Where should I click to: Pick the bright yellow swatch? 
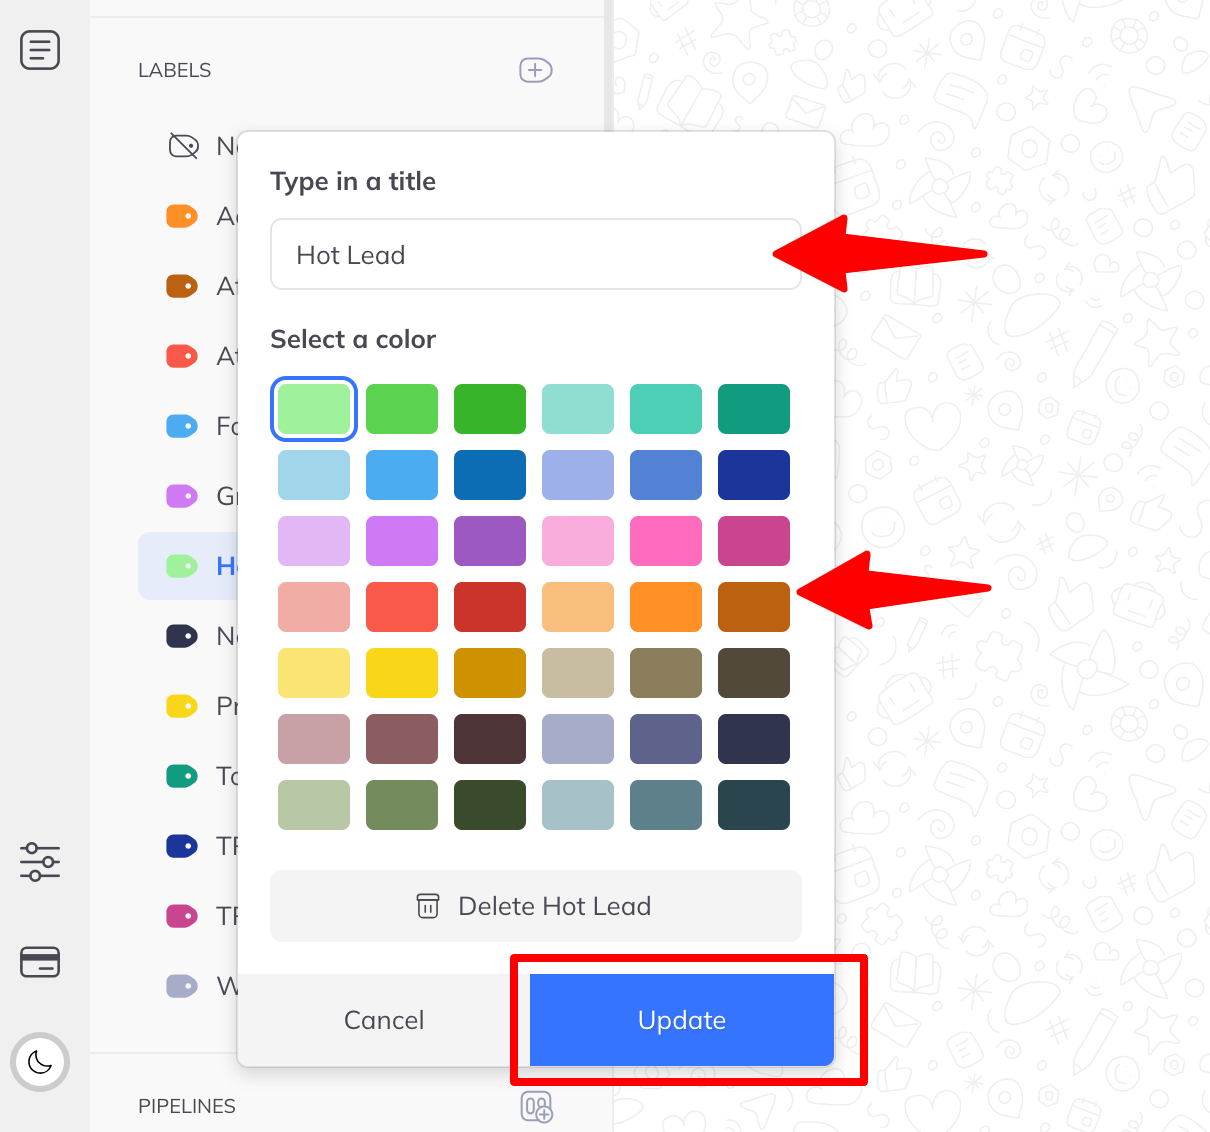coord(402,673)
